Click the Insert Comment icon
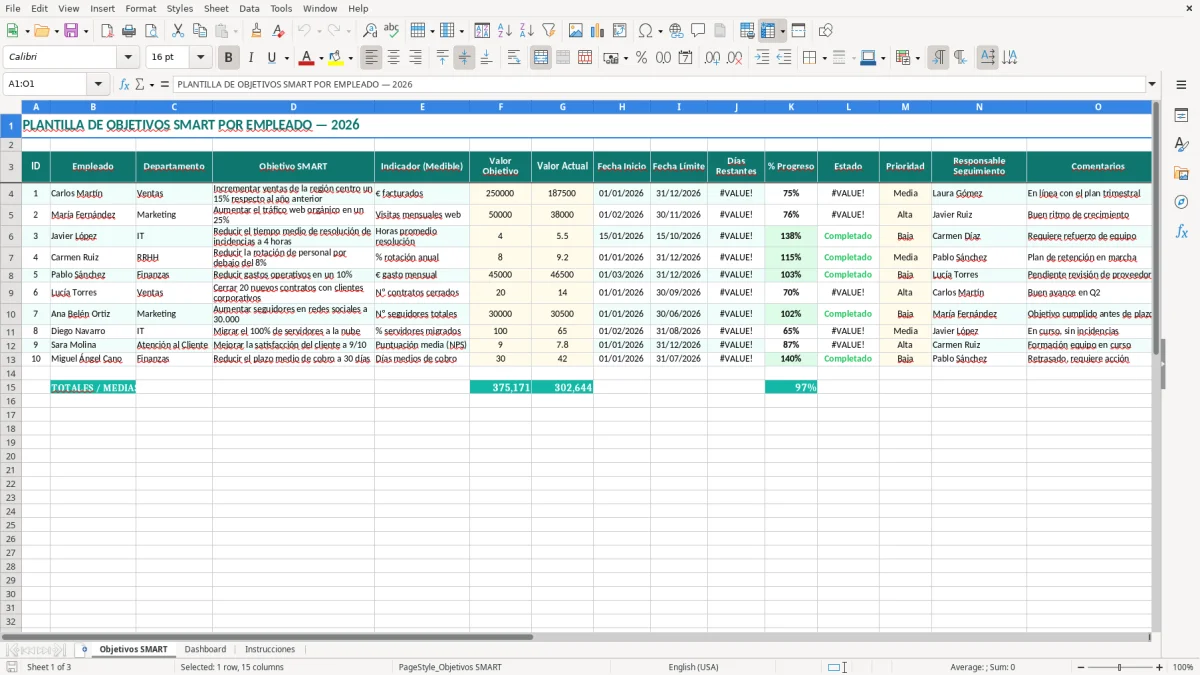This screenshot has width=1200, height=675. pyautogui.click(x=698, y=31)
